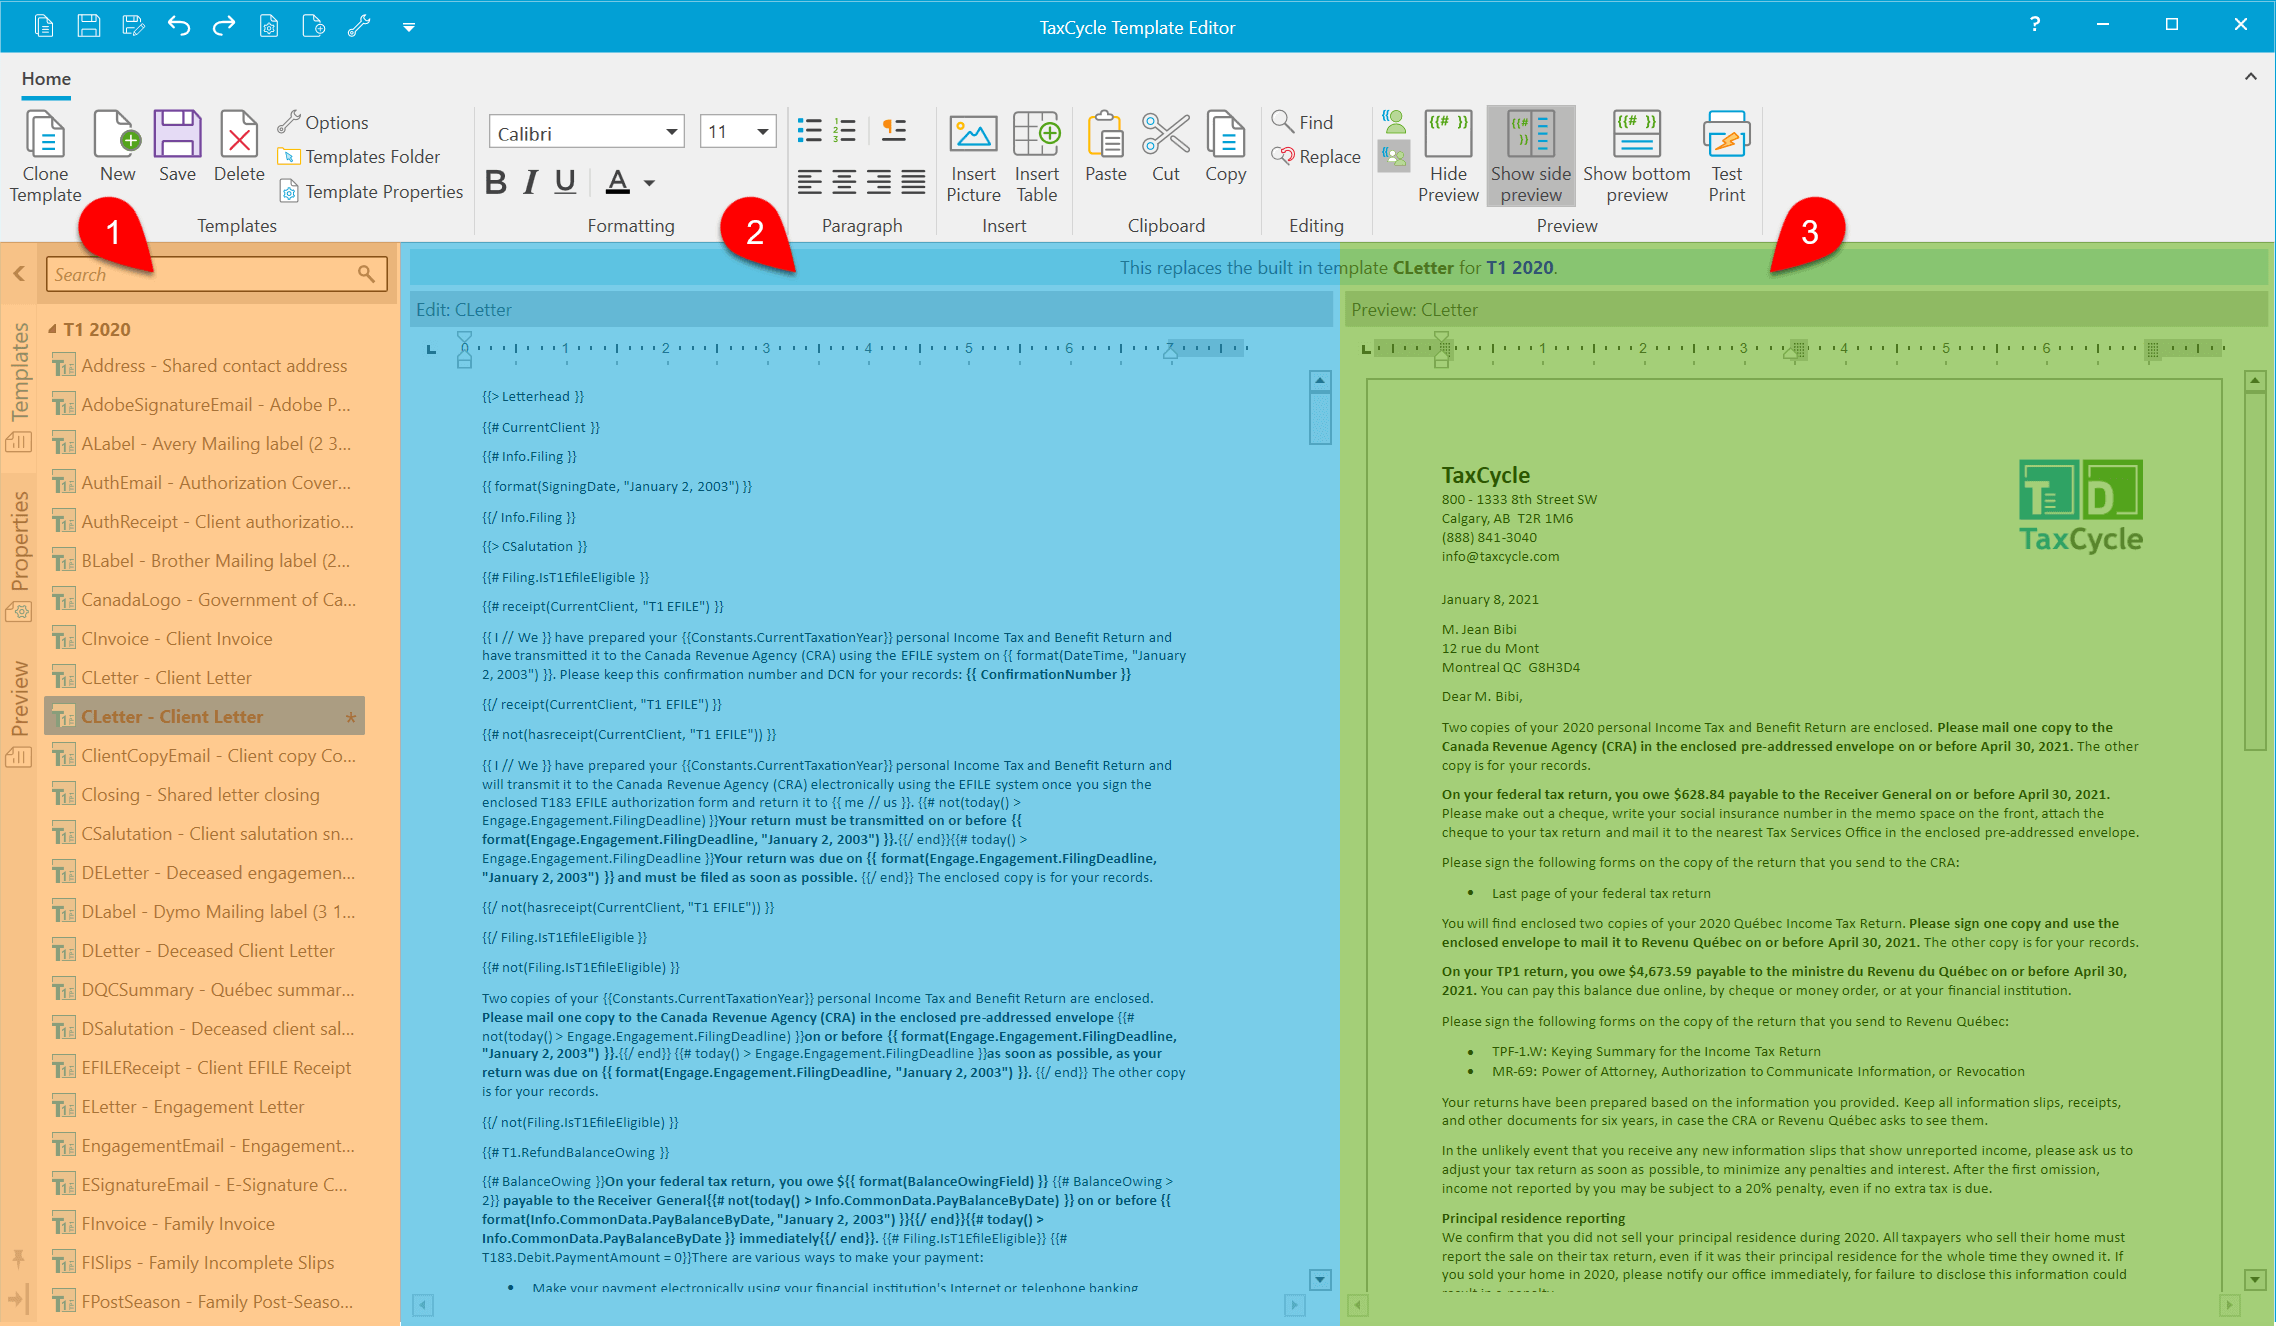This screenshot has width=2276, height=1326.
Task: Open Replace in Editing group
Action: (x=1316, y=156)
